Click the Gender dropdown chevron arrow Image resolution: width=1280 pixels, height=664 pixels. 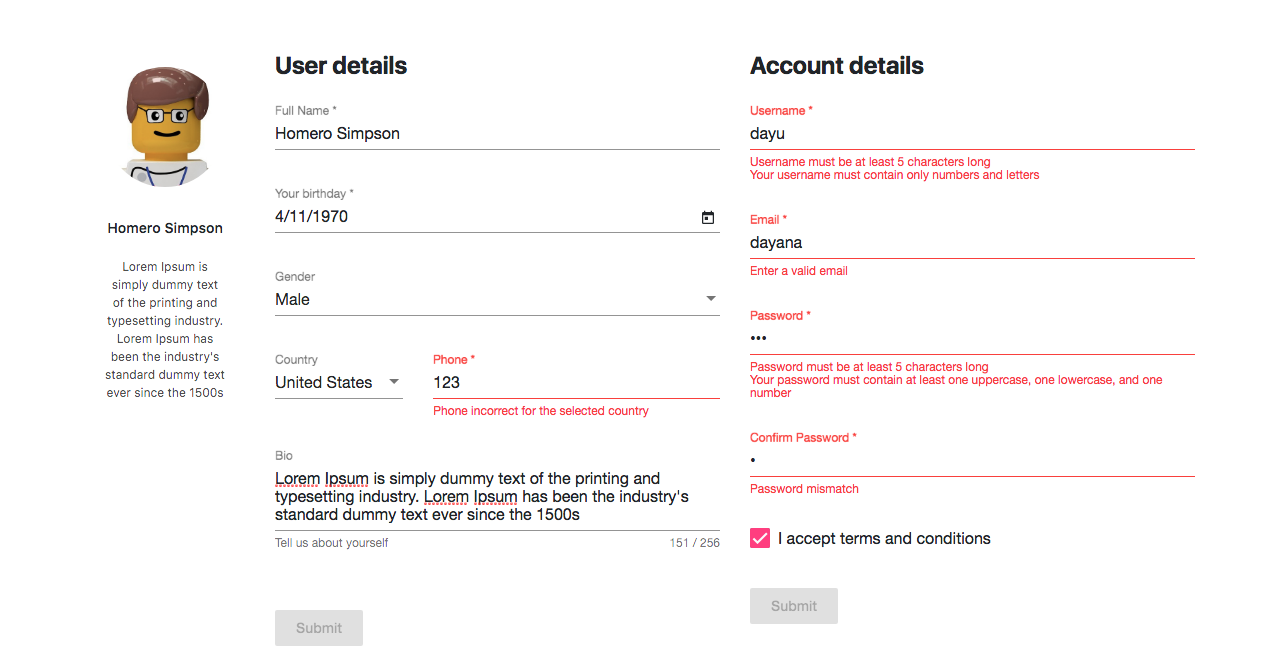point(711,298)
